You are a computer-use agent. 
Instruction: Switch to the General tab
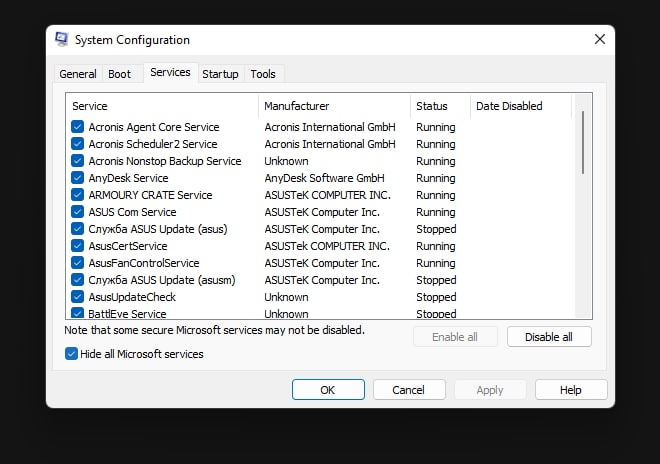point(78,74)
